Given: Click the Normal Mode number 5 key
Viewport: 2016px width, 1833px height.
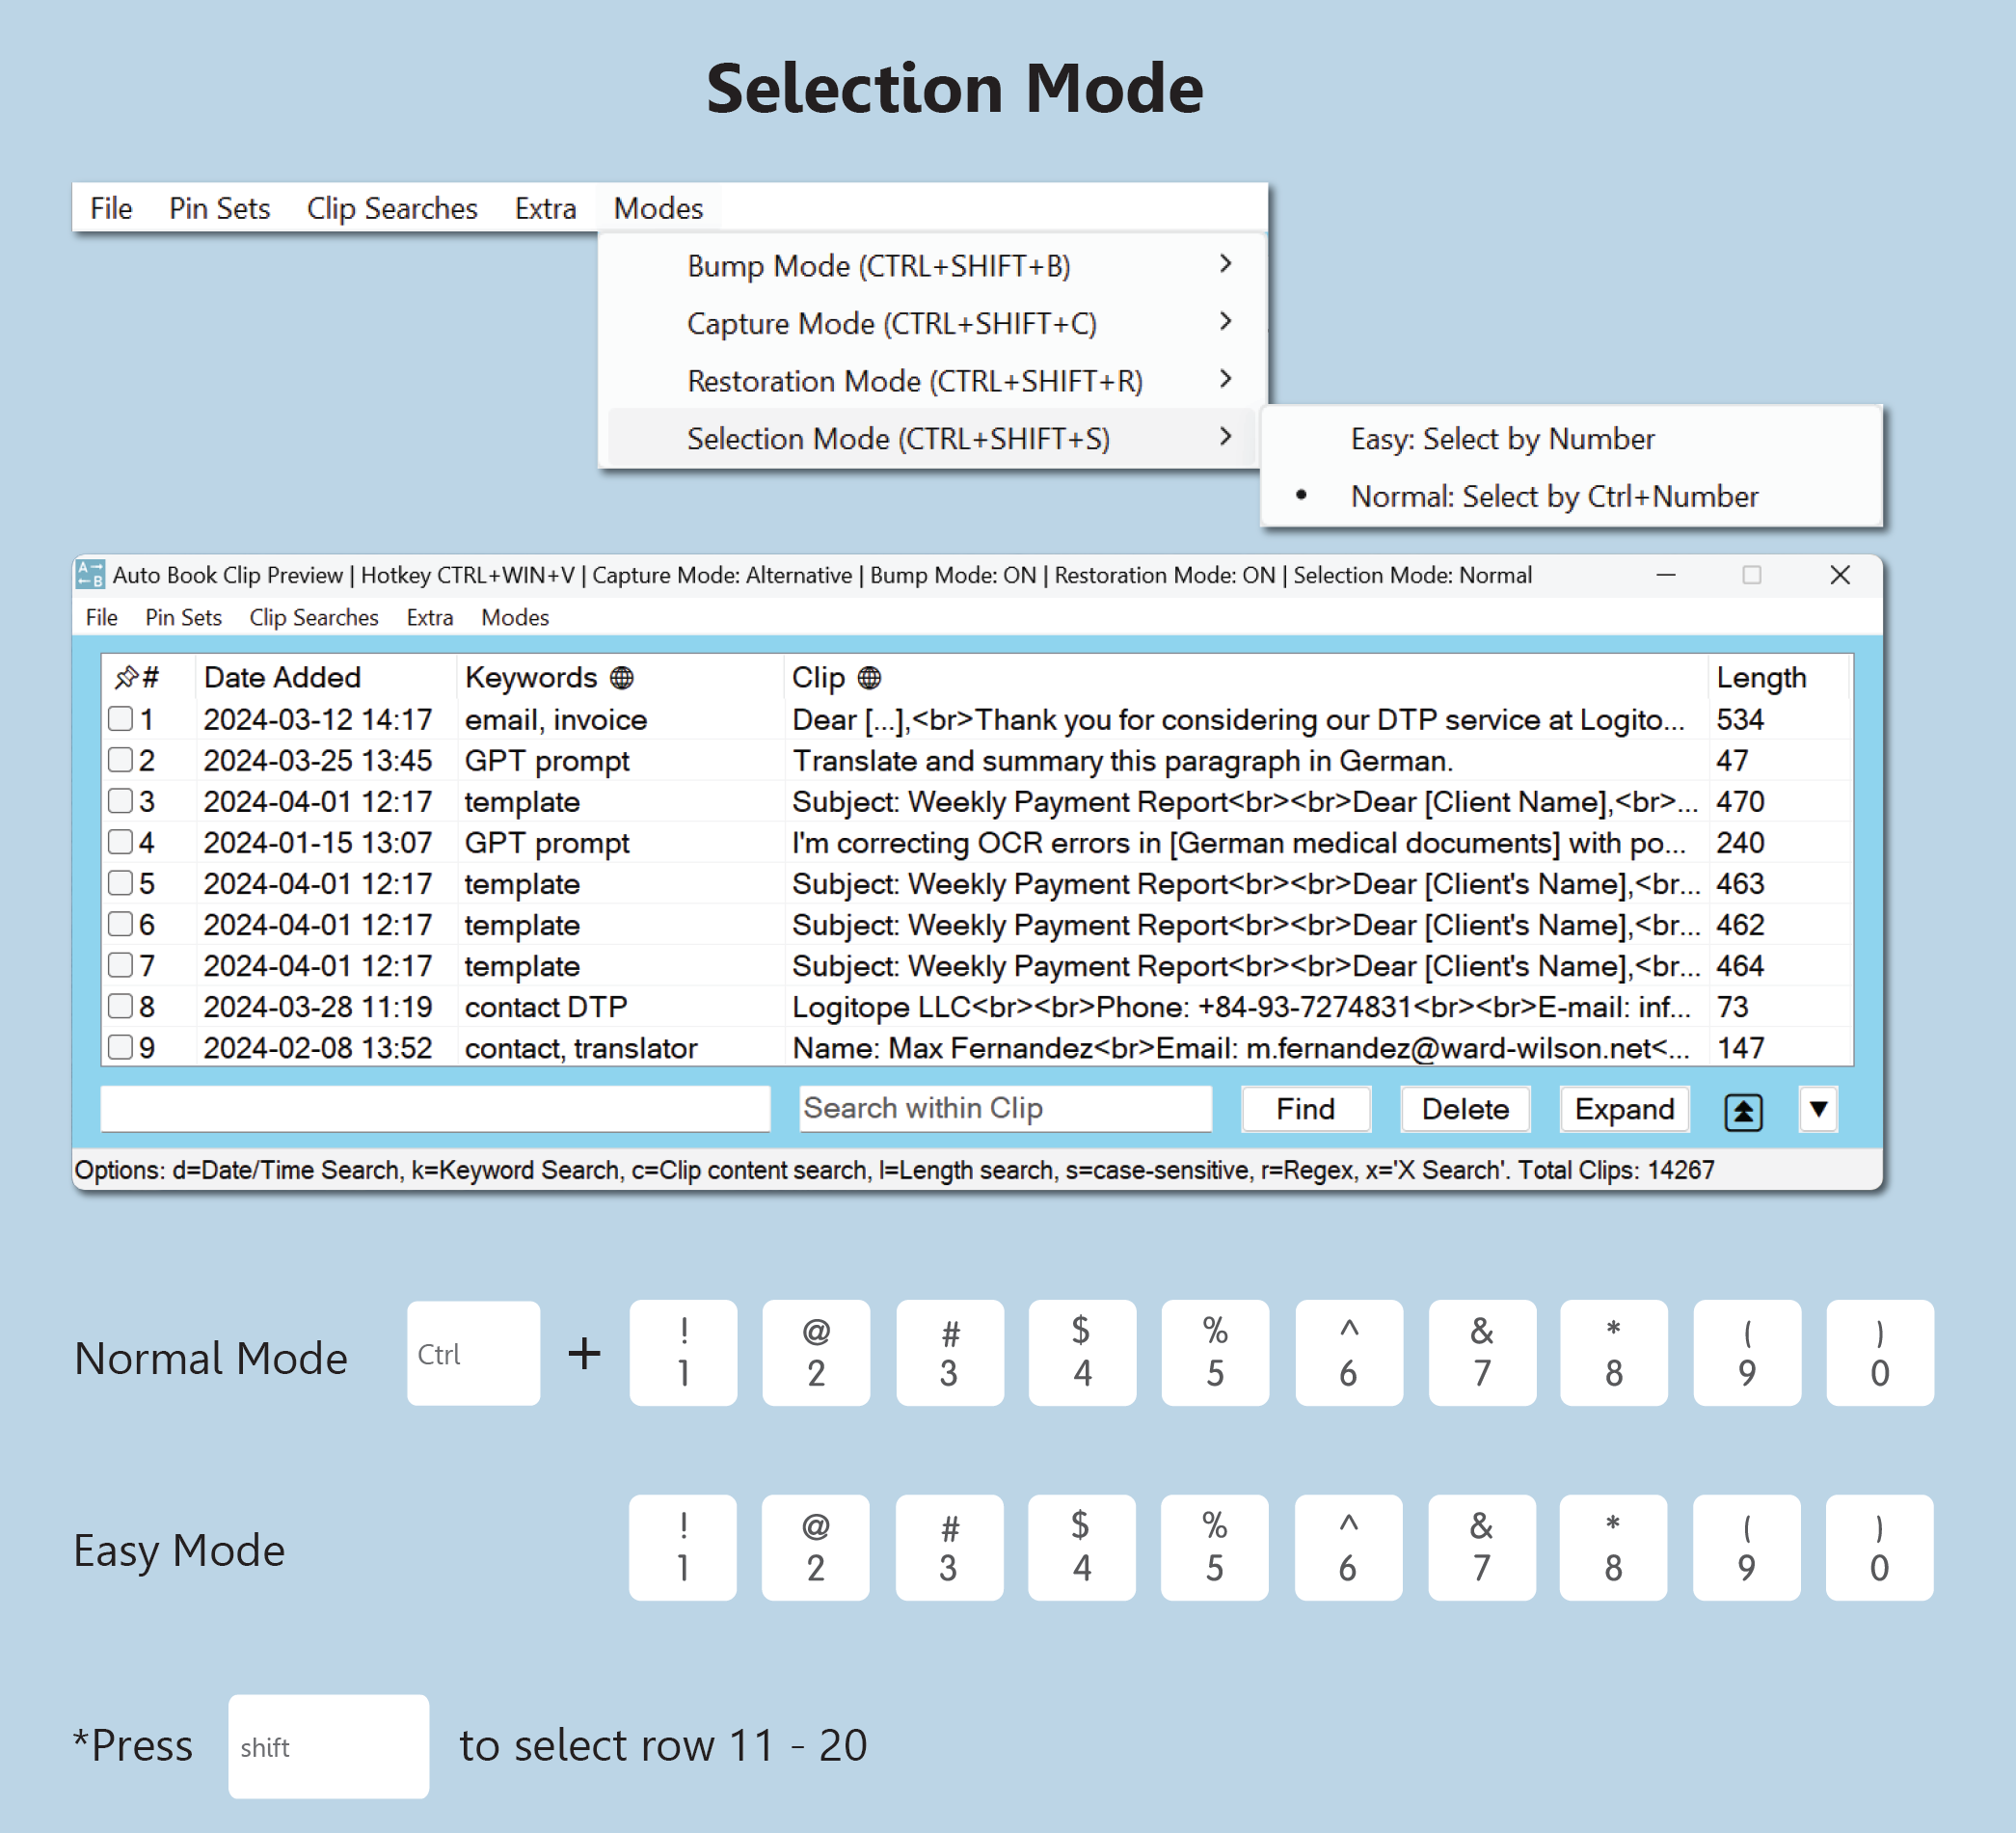Looking at the screenshot, I should tap(1214, 1353).
